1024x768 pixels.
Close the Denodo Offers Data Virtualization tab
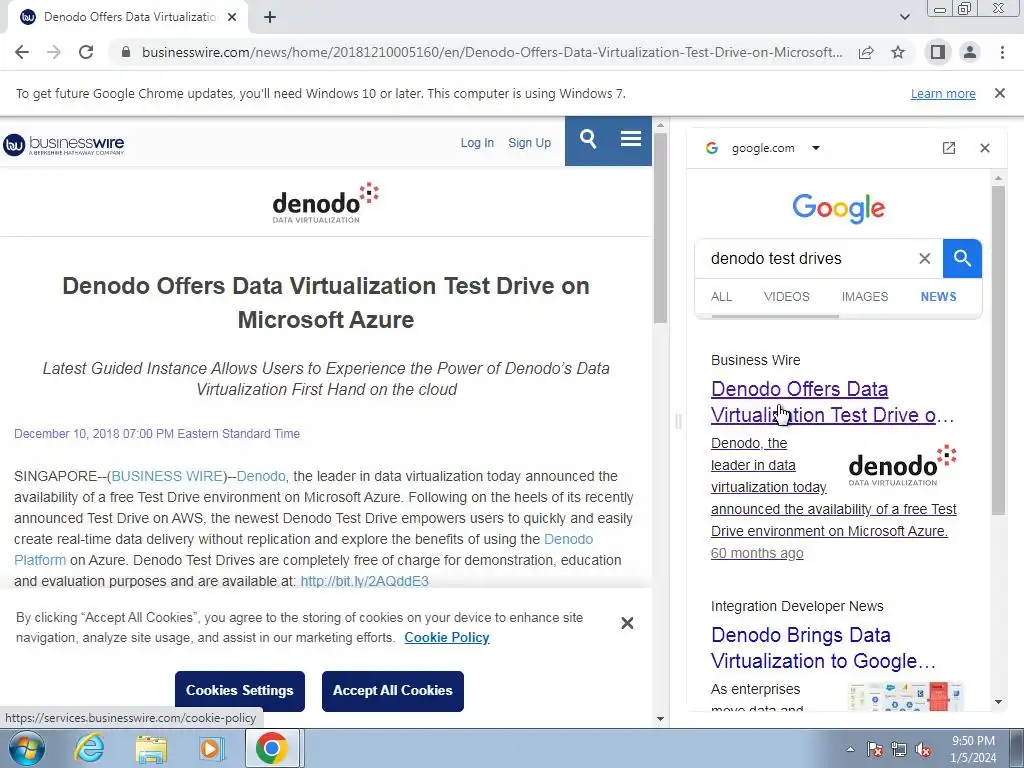[232, 18]
